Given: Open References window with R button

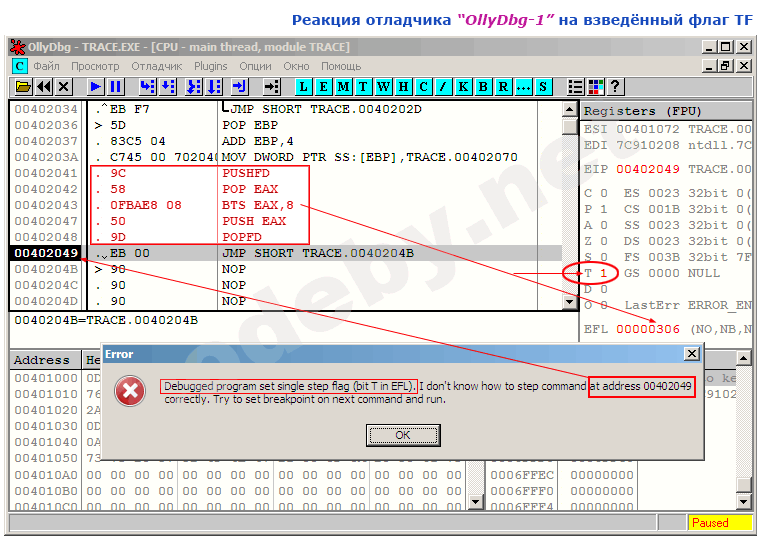Looking at the screenshot, I should point(503,87).
